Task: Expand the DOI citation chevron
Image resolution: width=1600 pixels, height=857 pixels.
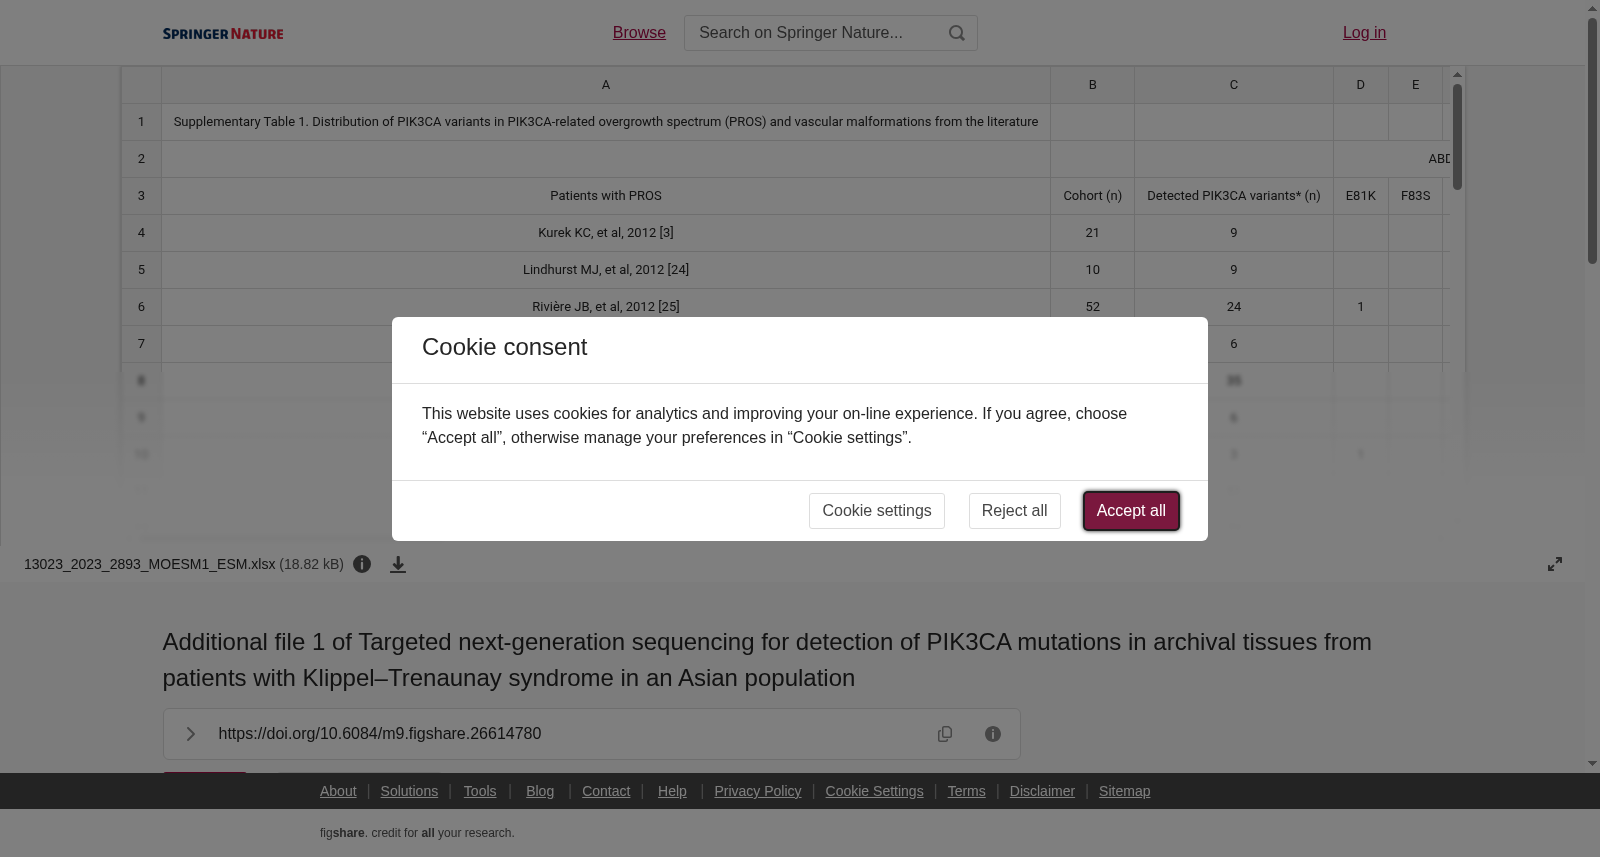Action: click(x=190, y=734)
